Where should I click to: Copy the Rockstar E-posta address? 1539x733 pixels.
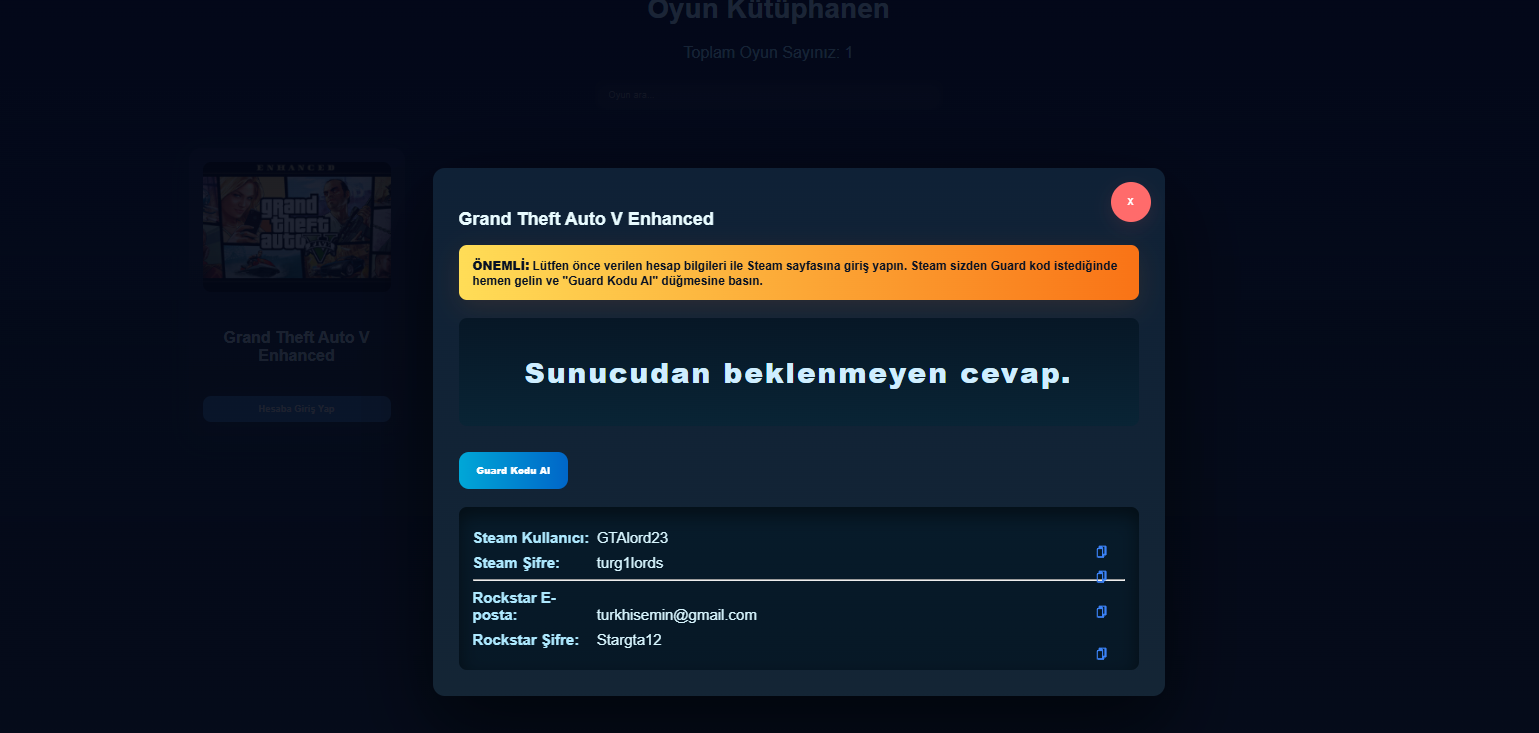point(1101,611)
